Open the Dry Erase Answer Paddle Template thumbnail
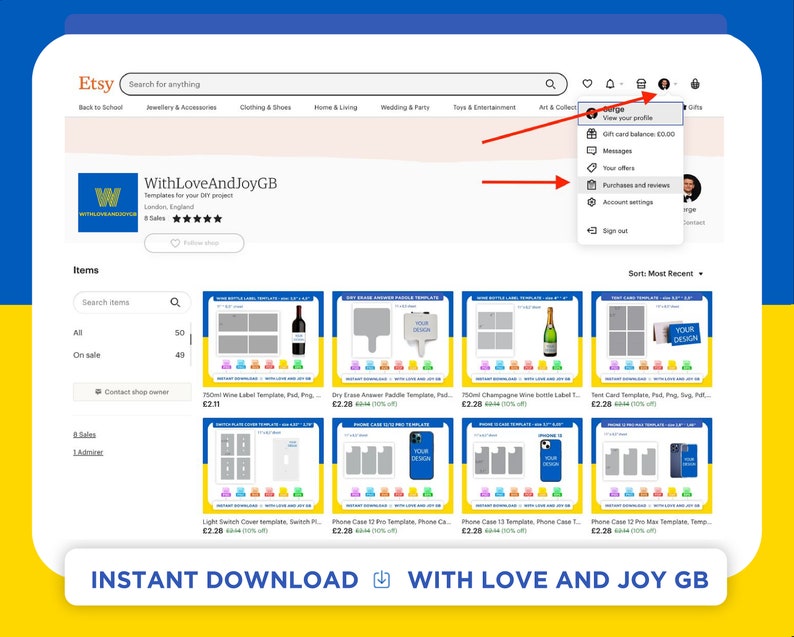Viewport: 794px width, 637px height. click(x=392, y=339)
